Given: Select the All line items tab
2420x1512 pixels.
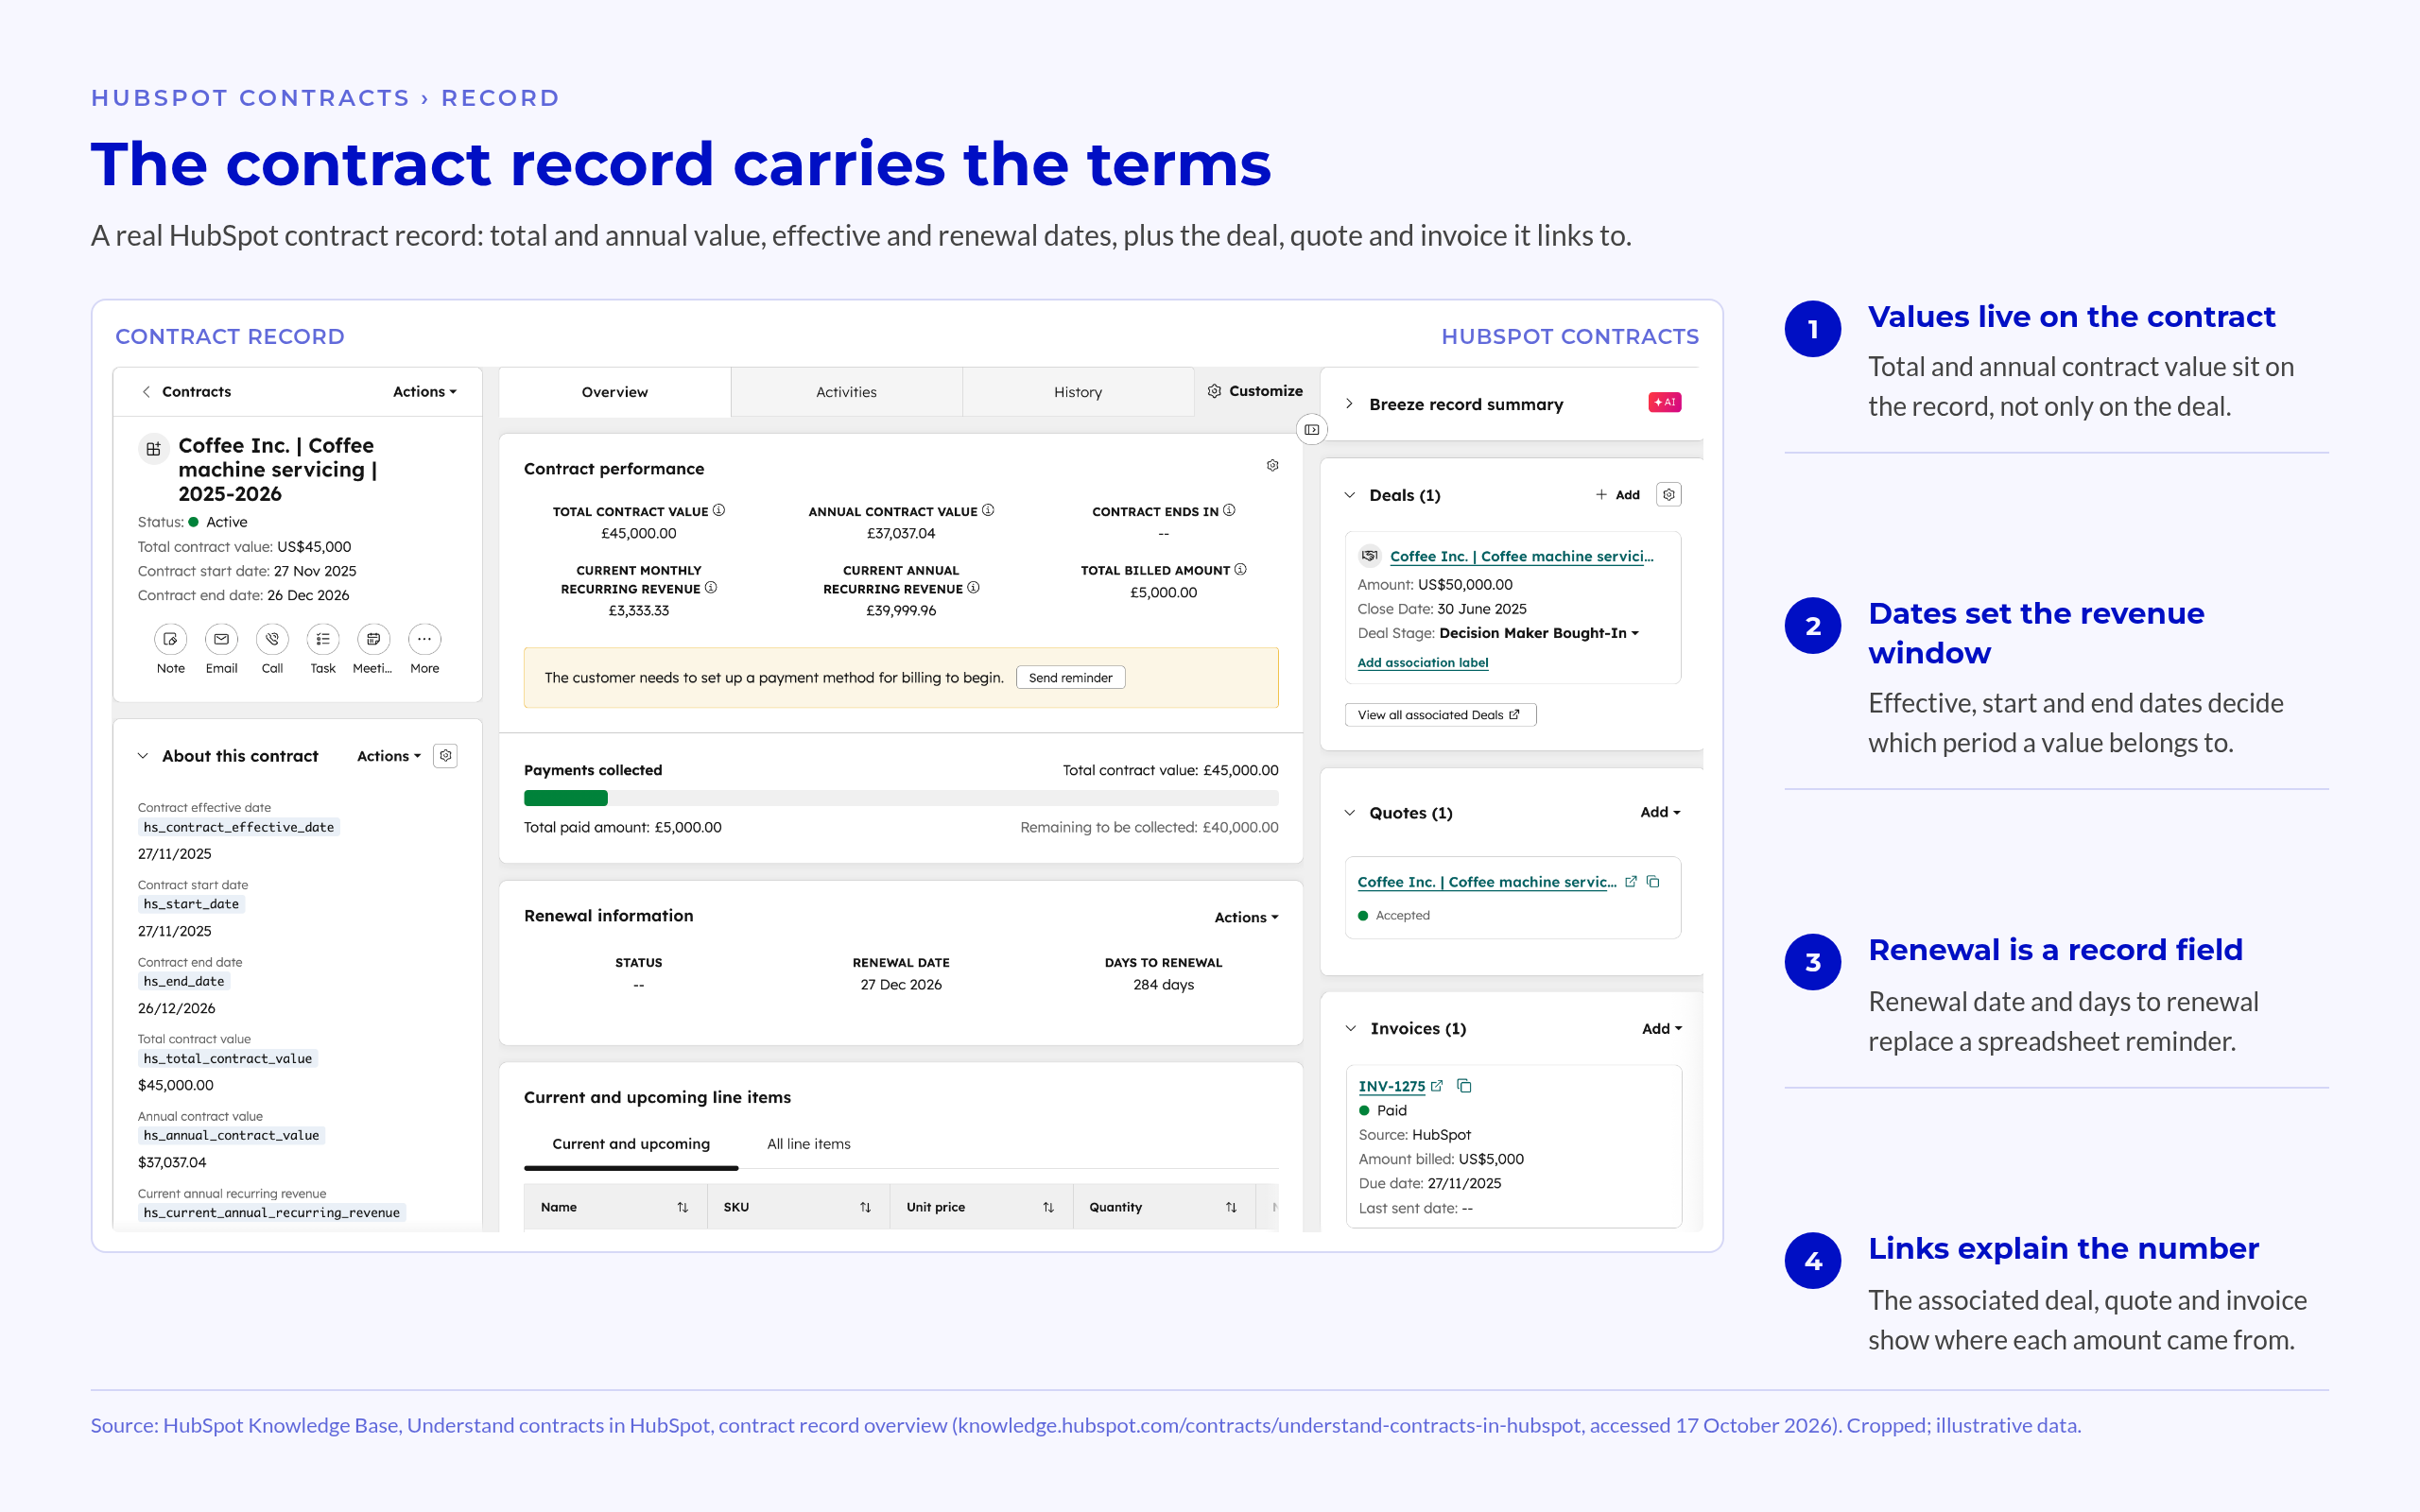Looking at the screenshot, I should pyautogui.click(x=808, y=1144).
